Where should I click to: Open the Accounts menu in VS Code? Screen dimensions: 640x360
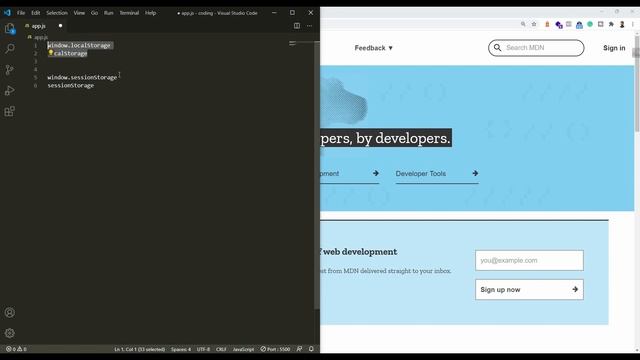(10, 312)
